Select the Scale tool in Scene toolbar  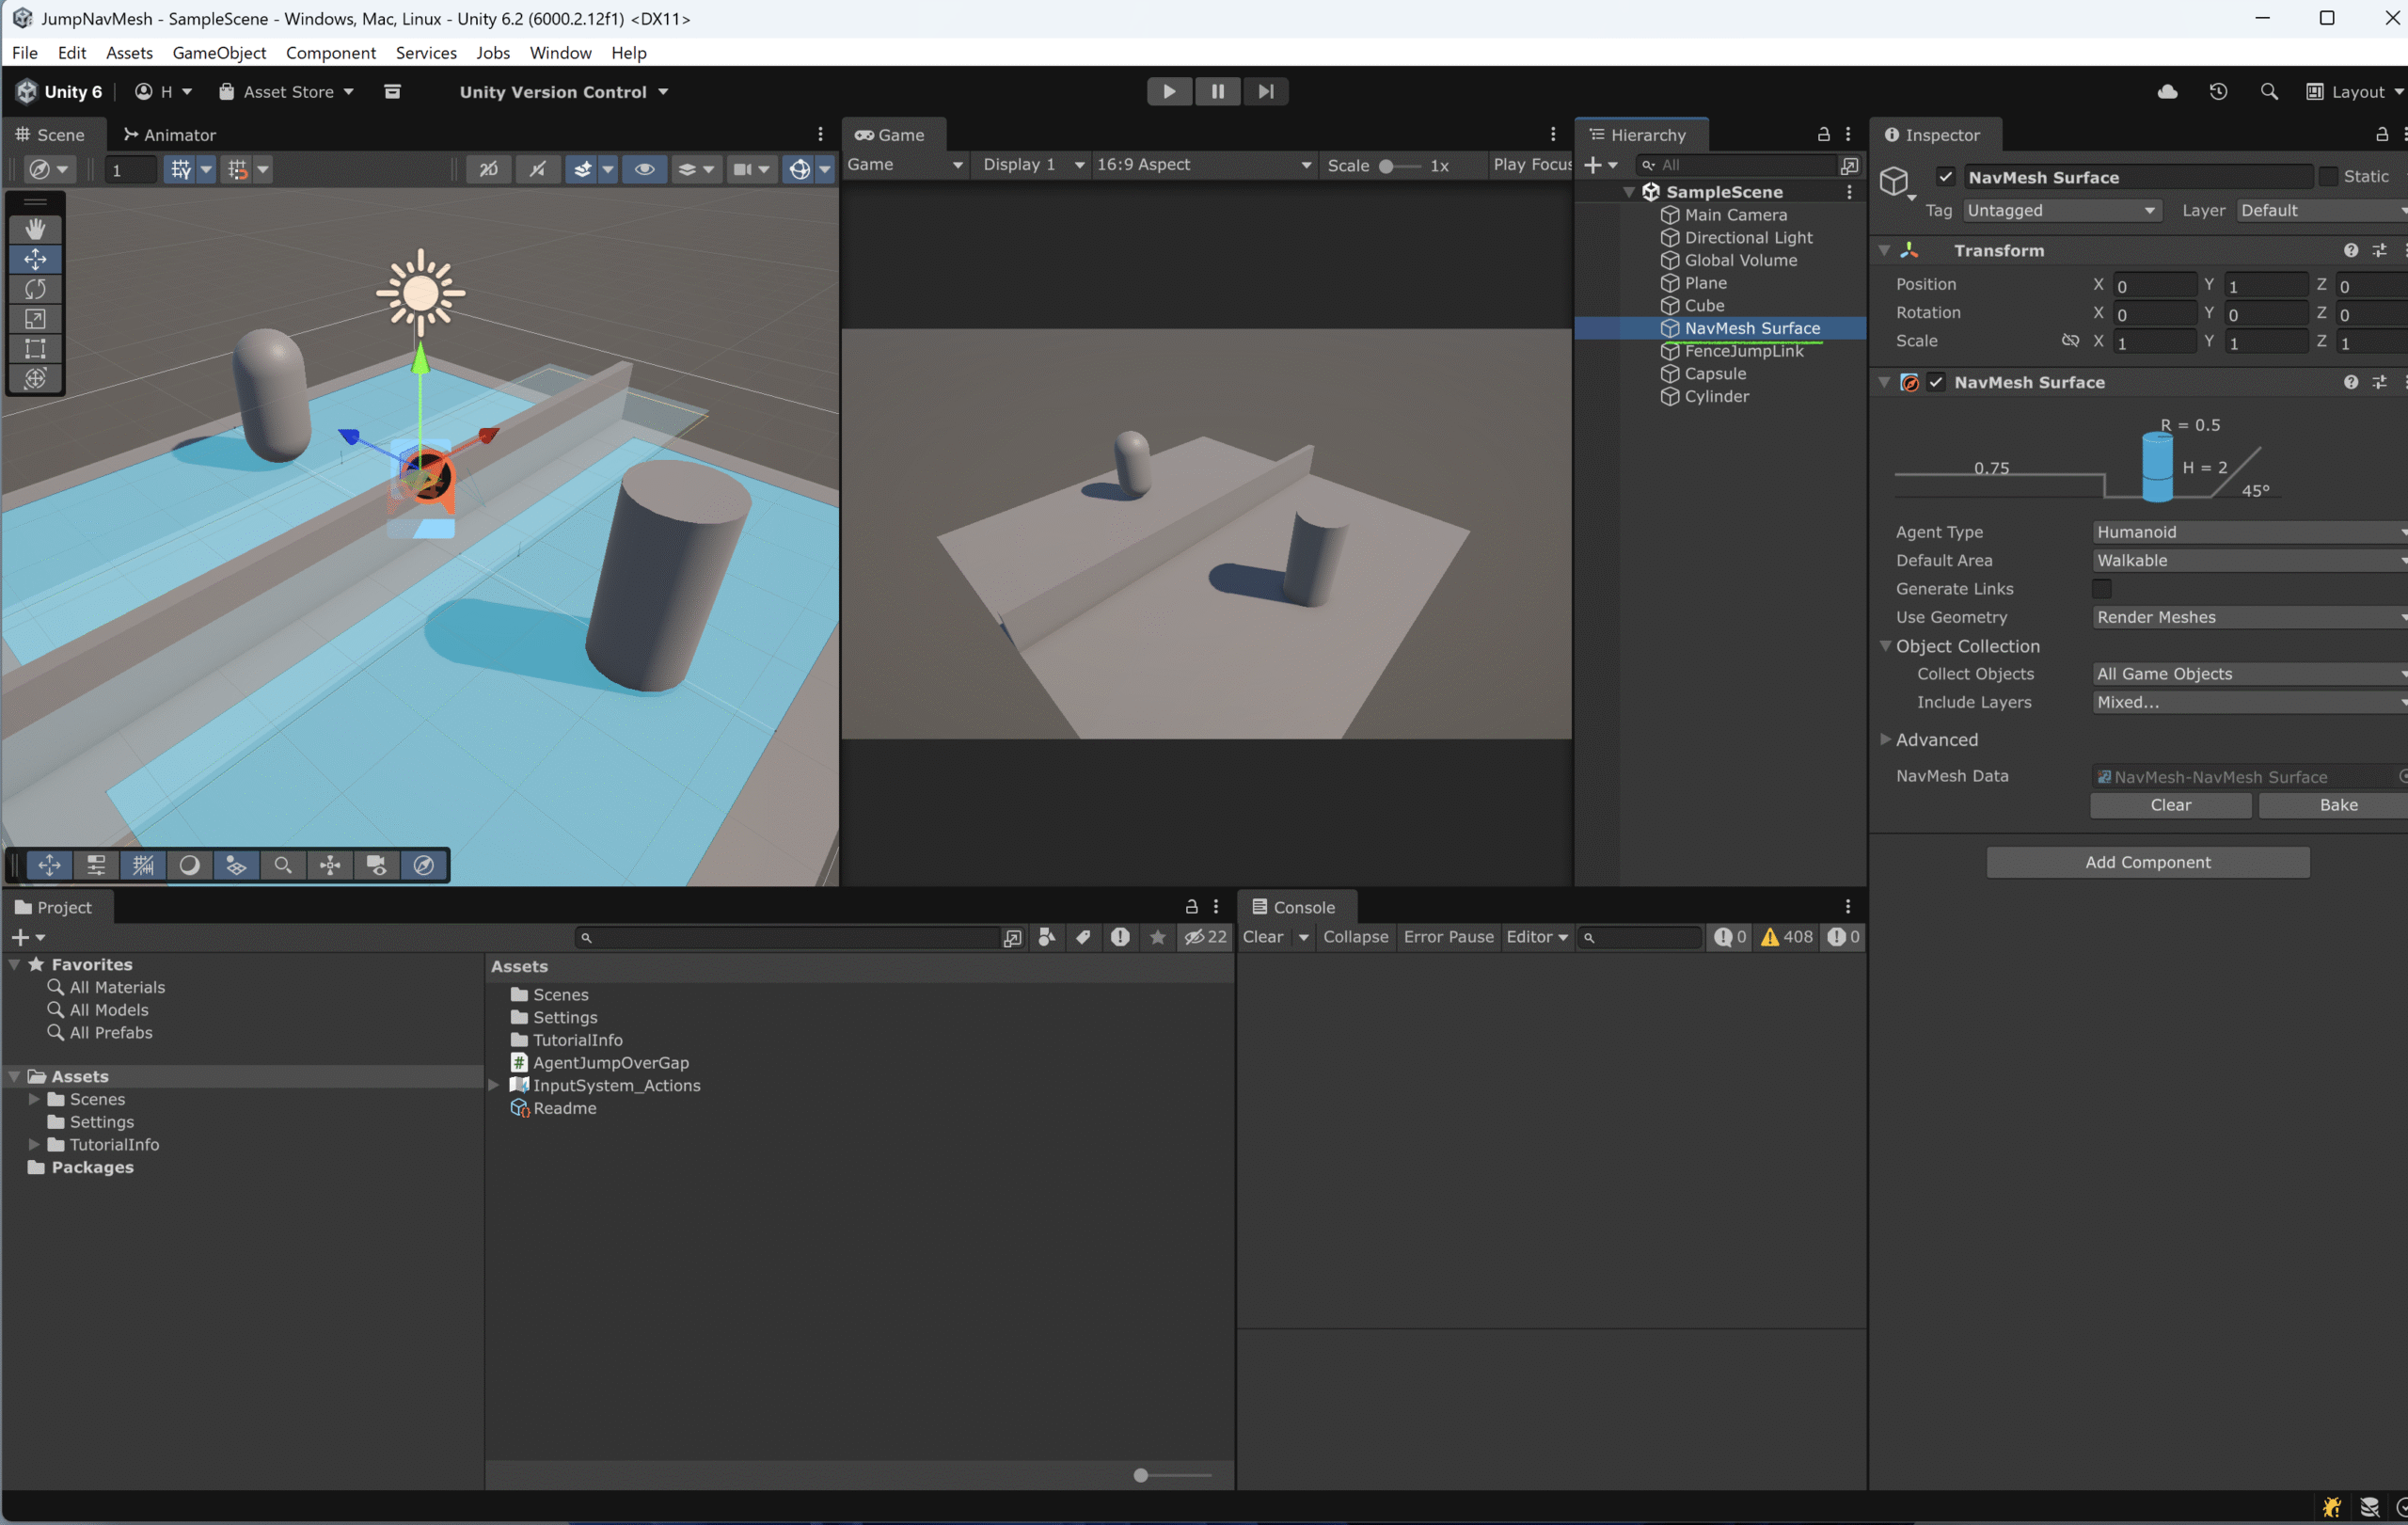(35, 319)
